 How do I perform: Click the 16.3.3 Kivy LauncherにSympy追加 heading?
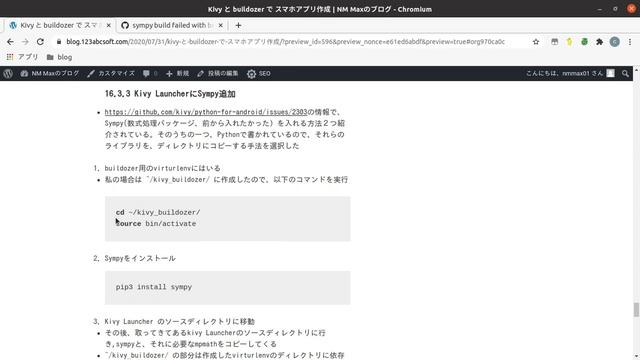click(170, 94)
